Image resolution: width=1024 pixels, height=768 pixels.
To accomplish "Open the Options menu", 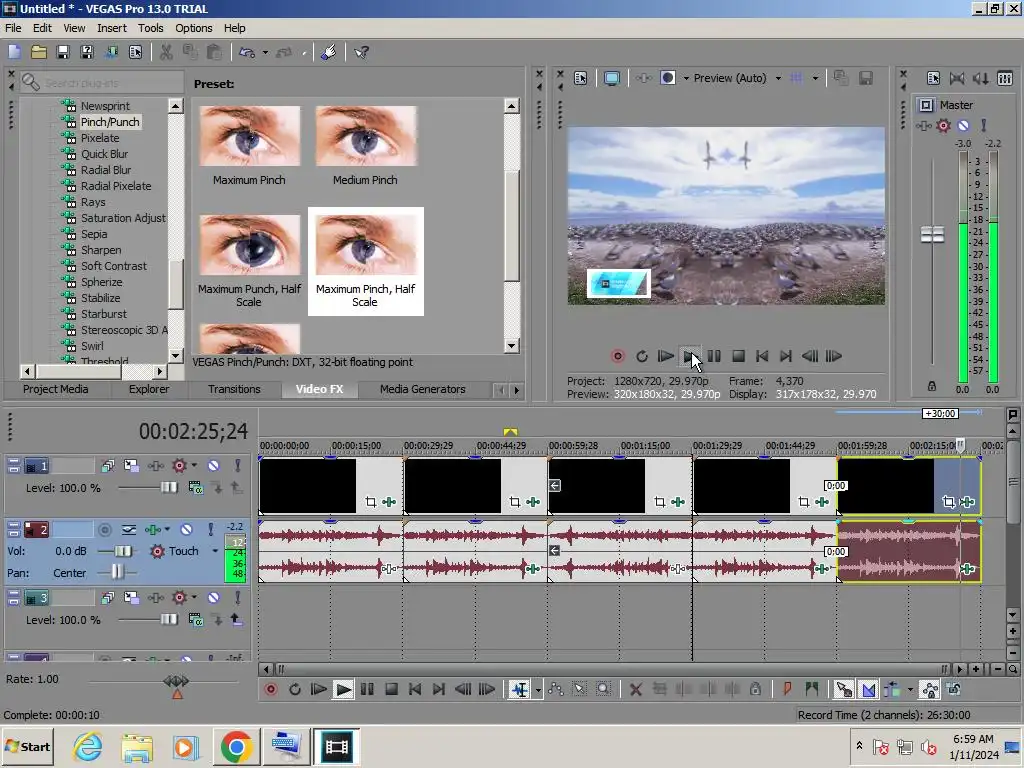I will (193, 28).
